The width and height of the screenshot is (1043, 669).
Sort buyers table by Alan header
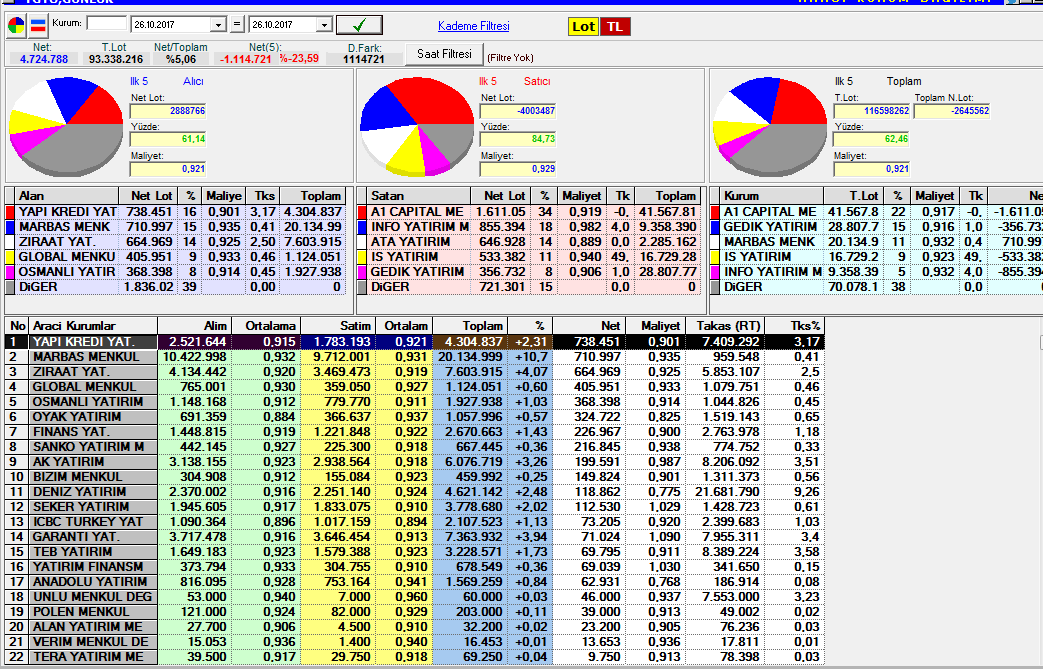pyautogui.click(x=67, y=196)
